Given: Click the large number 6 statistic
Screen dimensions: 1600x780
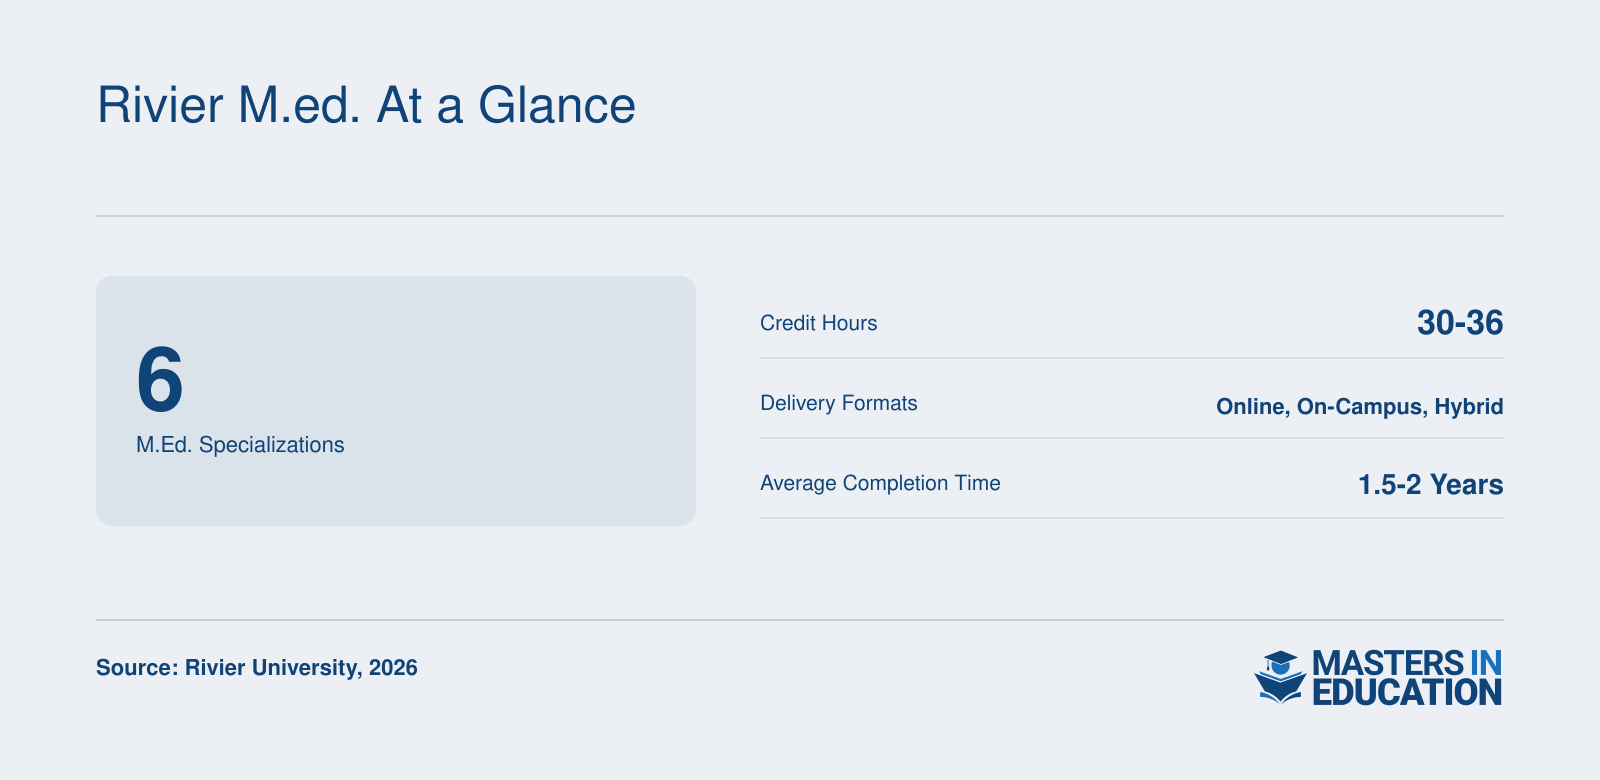Looking at the screenshot, I should pyautogui.click(x=160, y=379).
